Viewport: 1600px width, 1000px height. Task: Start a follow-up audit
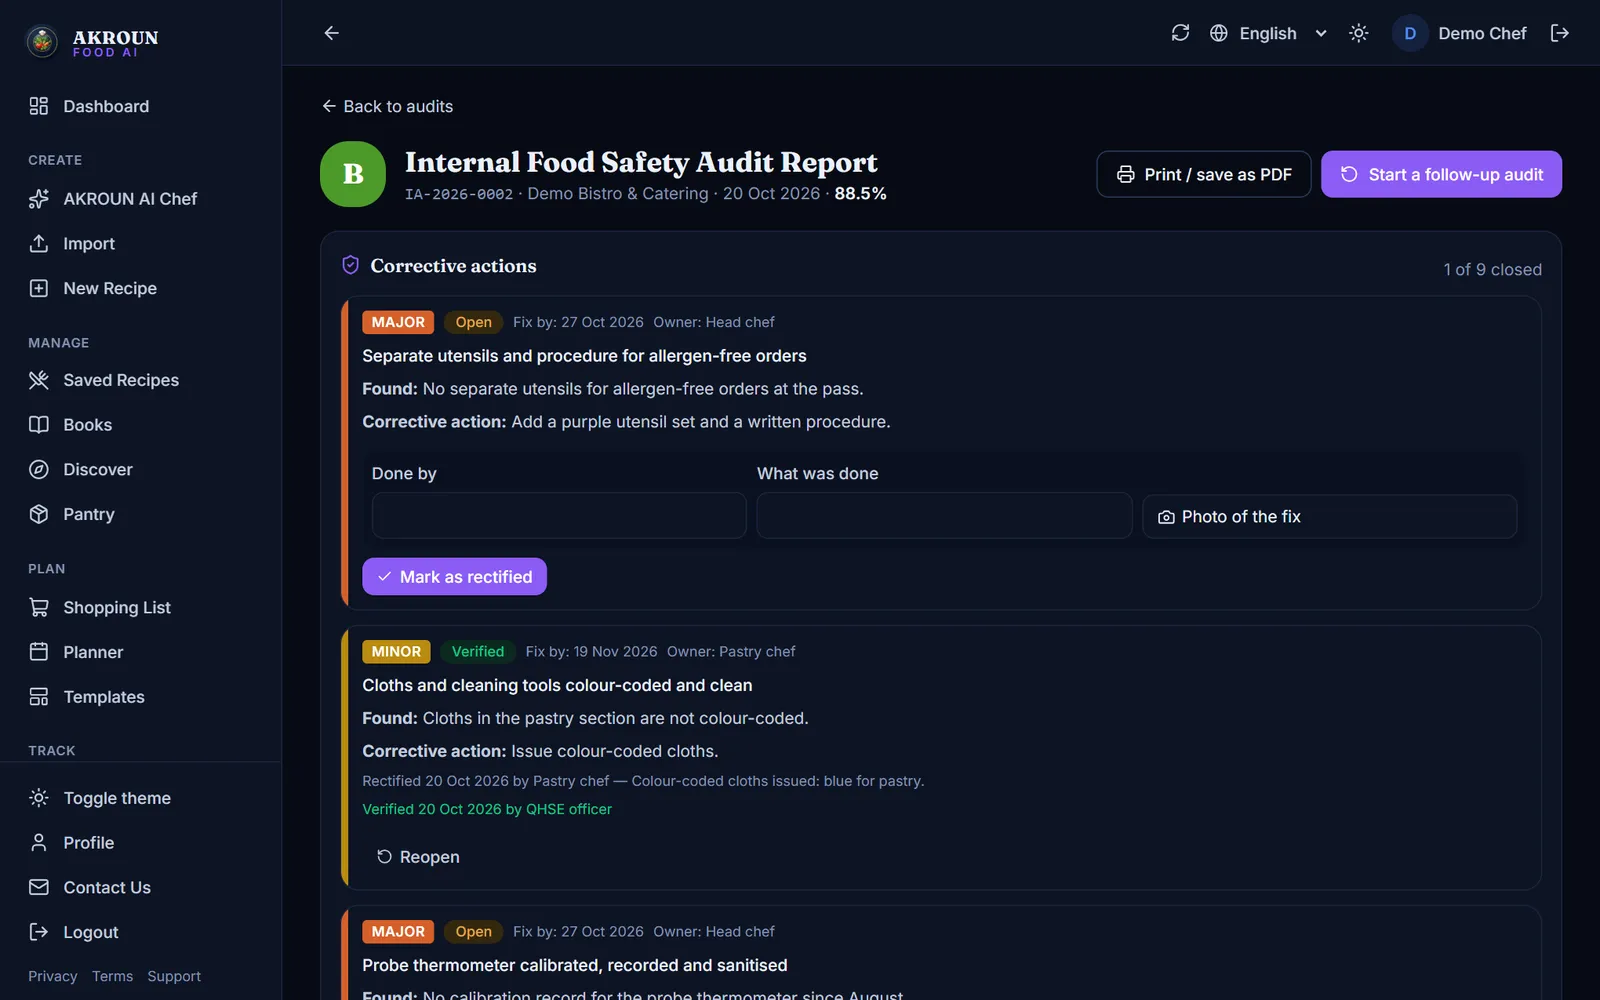point(1441,174)
